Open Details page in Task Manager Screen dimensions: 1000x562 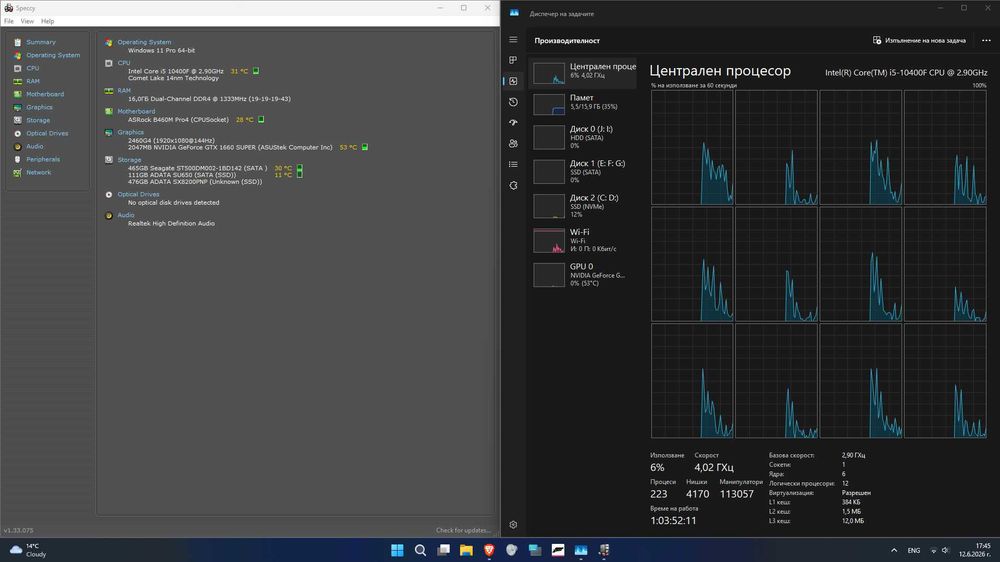coord(513,164)
